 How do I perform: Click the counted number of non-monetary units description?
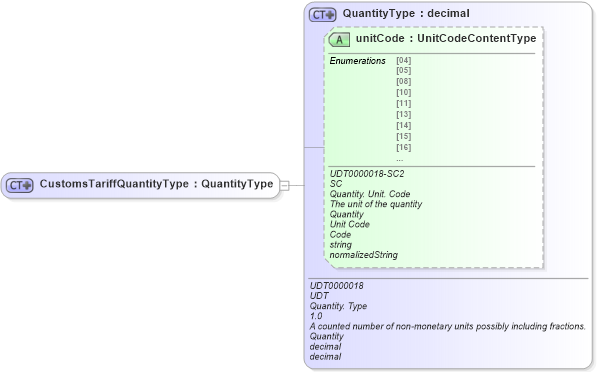coord(447,326)
